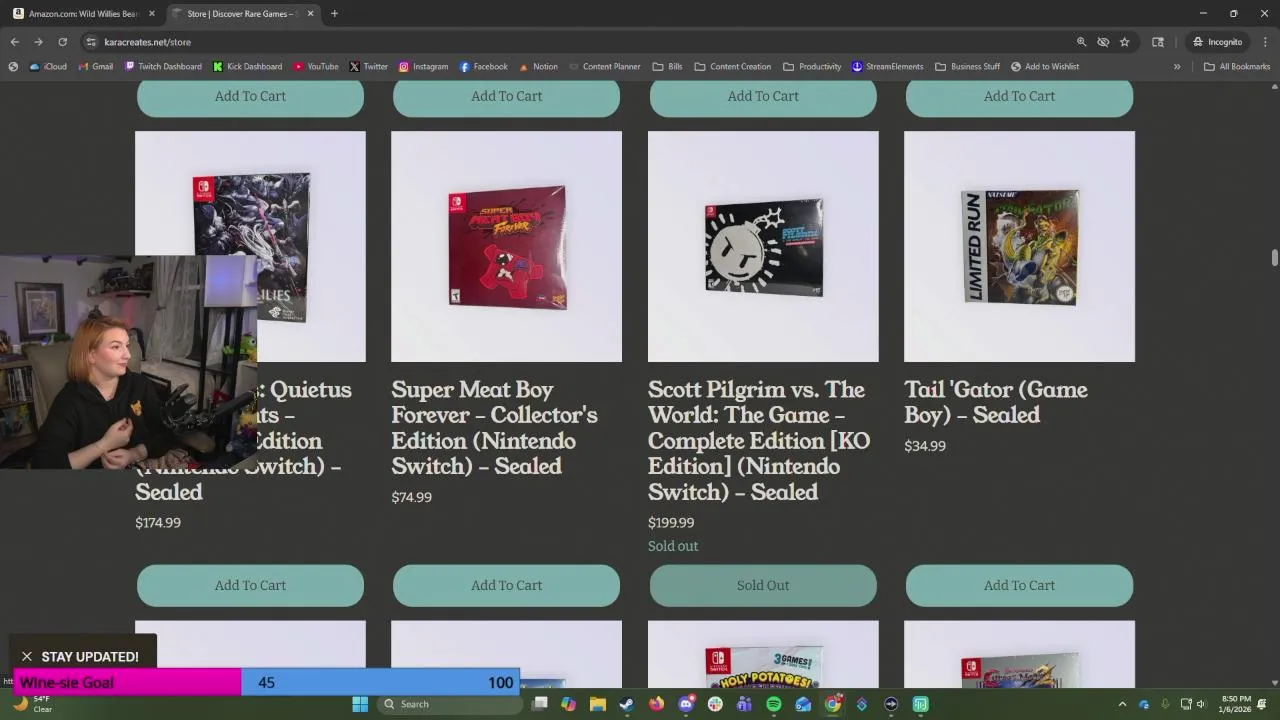Image resolution: width=1280 pixels, height=720 pixels.
Task: View Scott Pilgrim KO Edition product image
Action: pos(763,246)
